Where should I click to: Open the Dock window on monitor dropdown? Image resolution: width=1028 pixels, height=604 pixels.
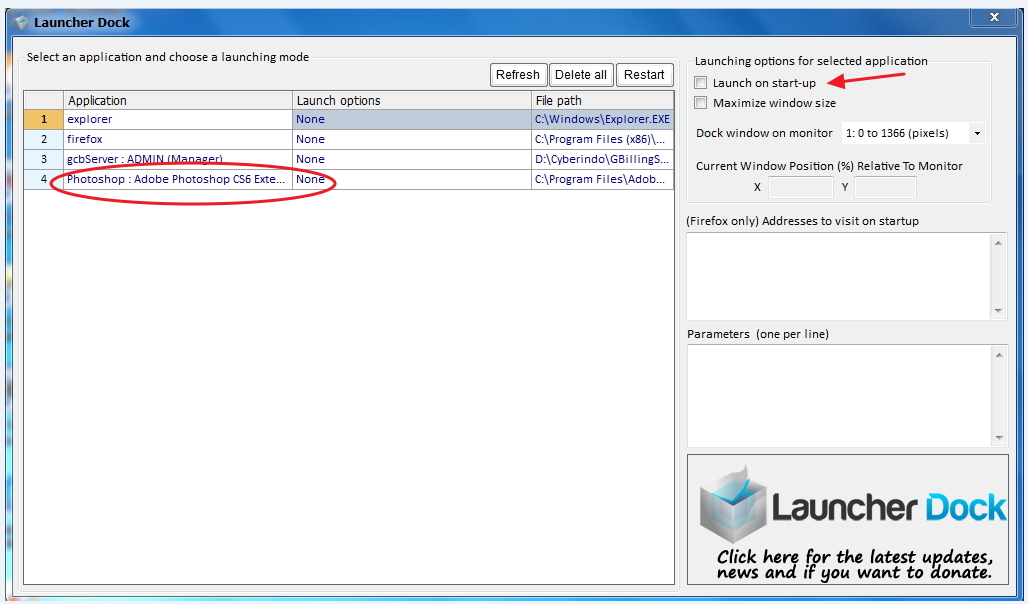click(x=976, y=133)
